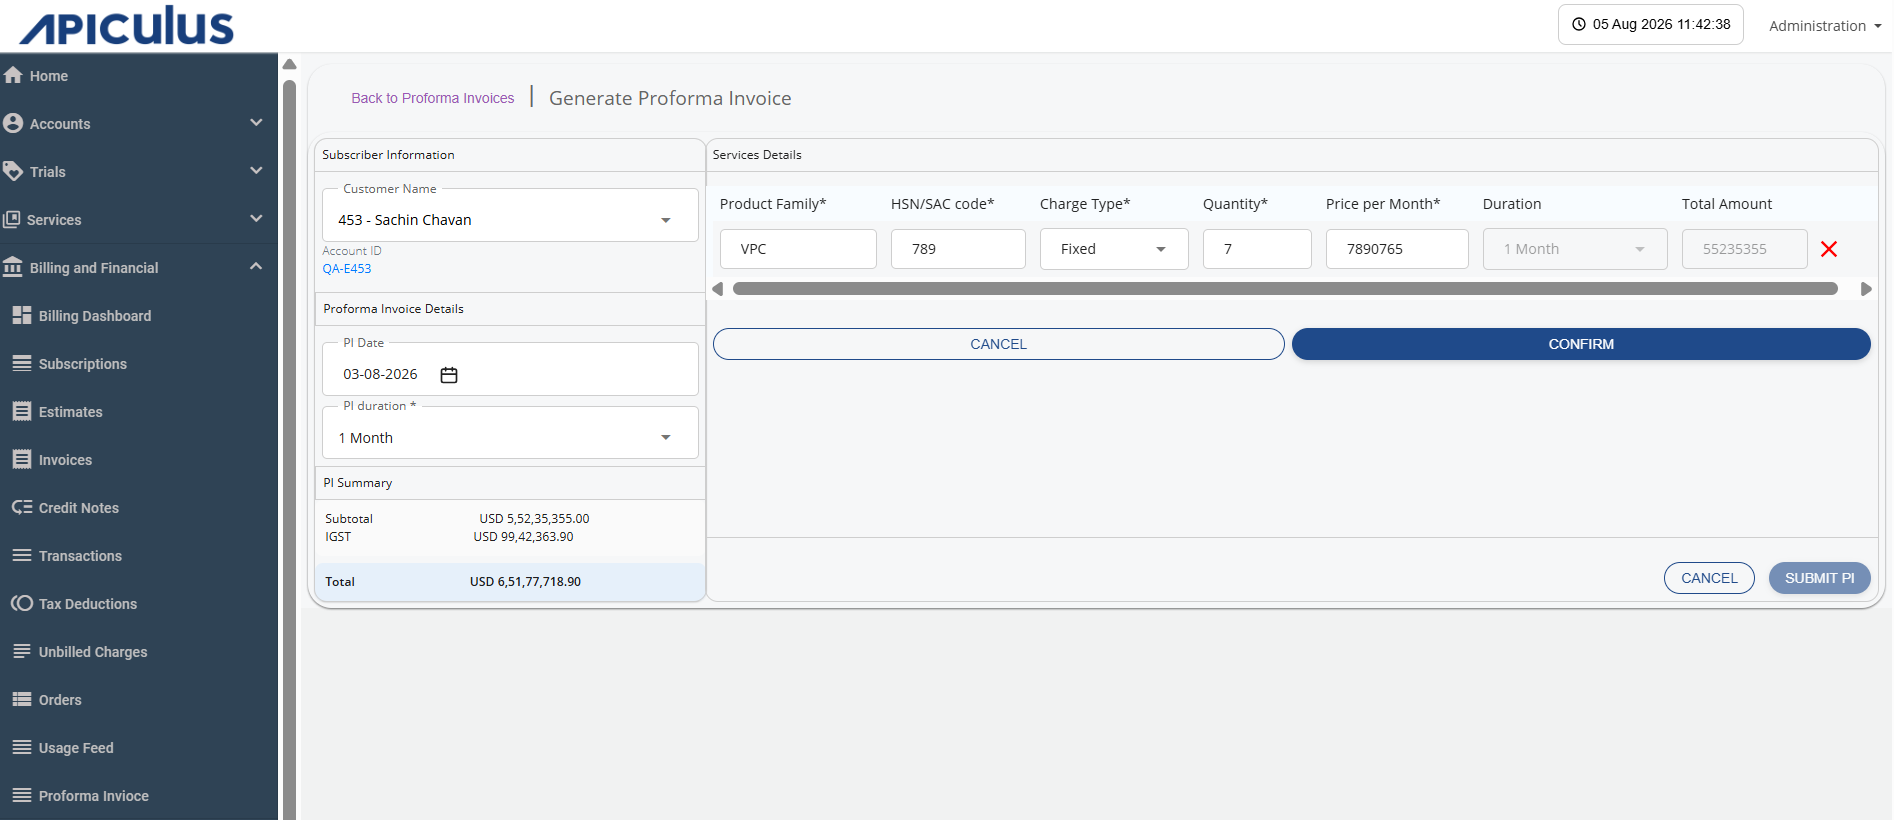Click the Credit Notes icon
This screenshot has height=820, width=1894.
[22, 507]
